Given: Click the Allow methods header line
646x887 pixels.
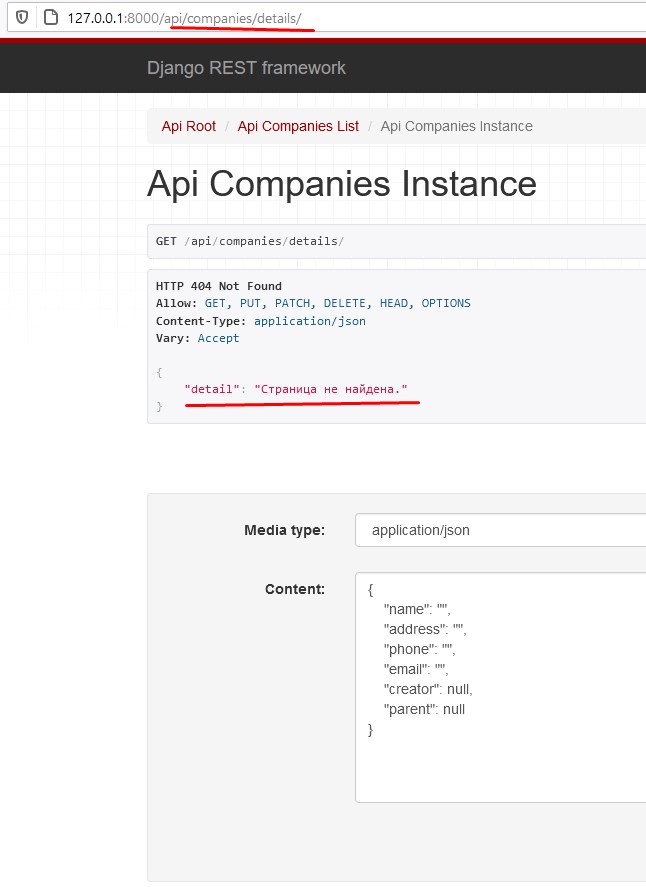Looking at the screenshot, I should tap(313, 303).
